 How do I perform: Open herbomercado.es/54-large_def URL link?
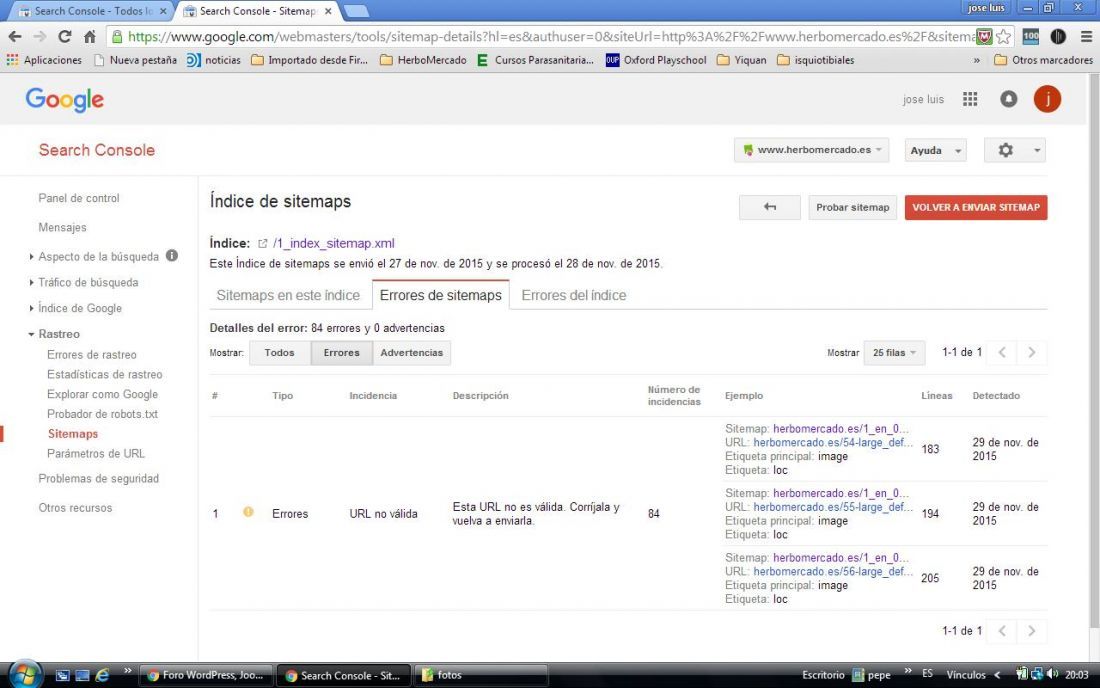(833, 443)
